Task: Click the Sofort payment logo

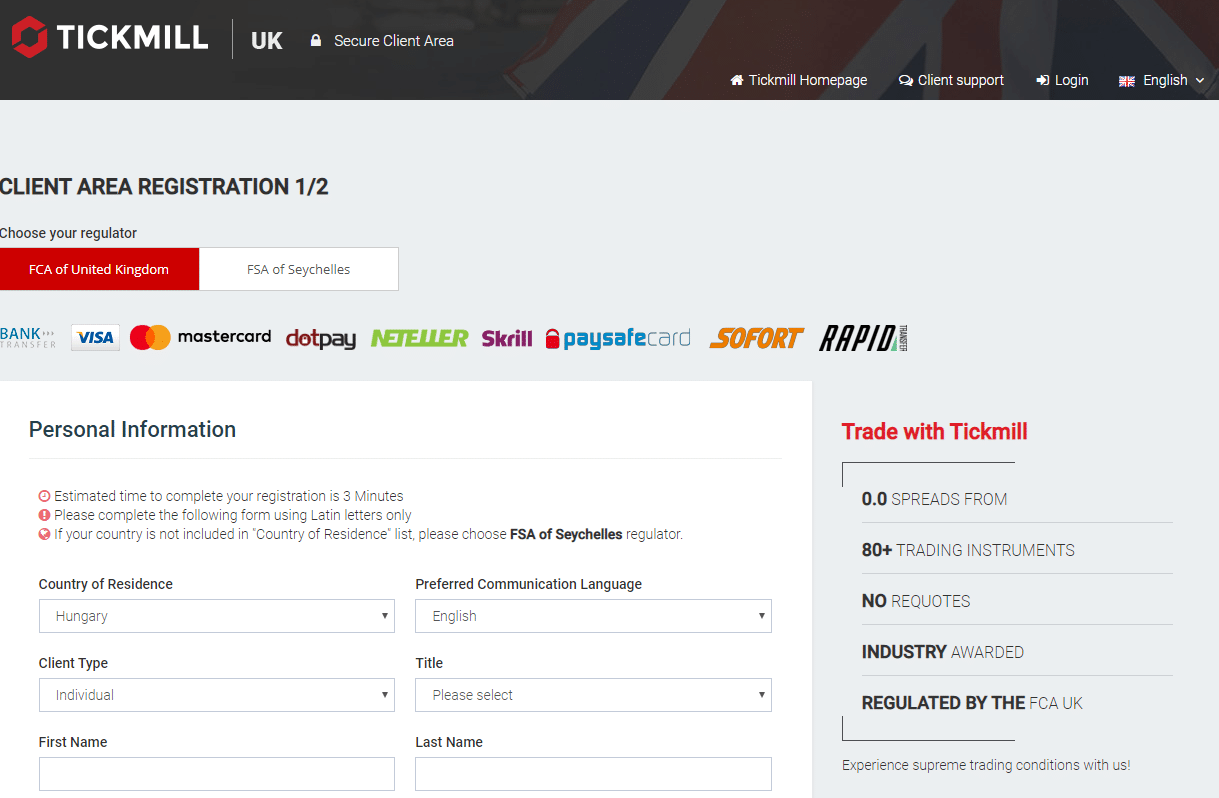Action: point(757,338)
